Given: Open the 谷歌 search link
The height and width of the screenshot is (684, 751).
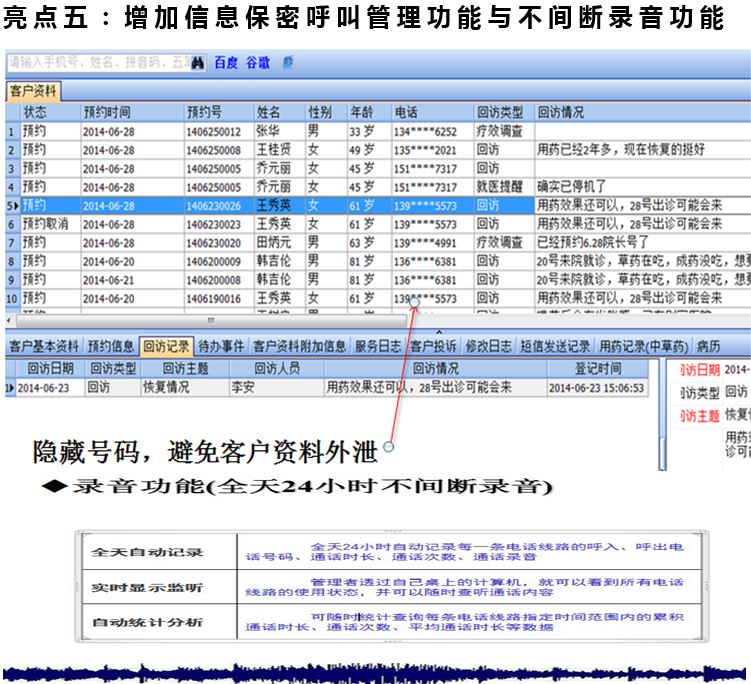Looking at the screenshot, I should [259, 62].
